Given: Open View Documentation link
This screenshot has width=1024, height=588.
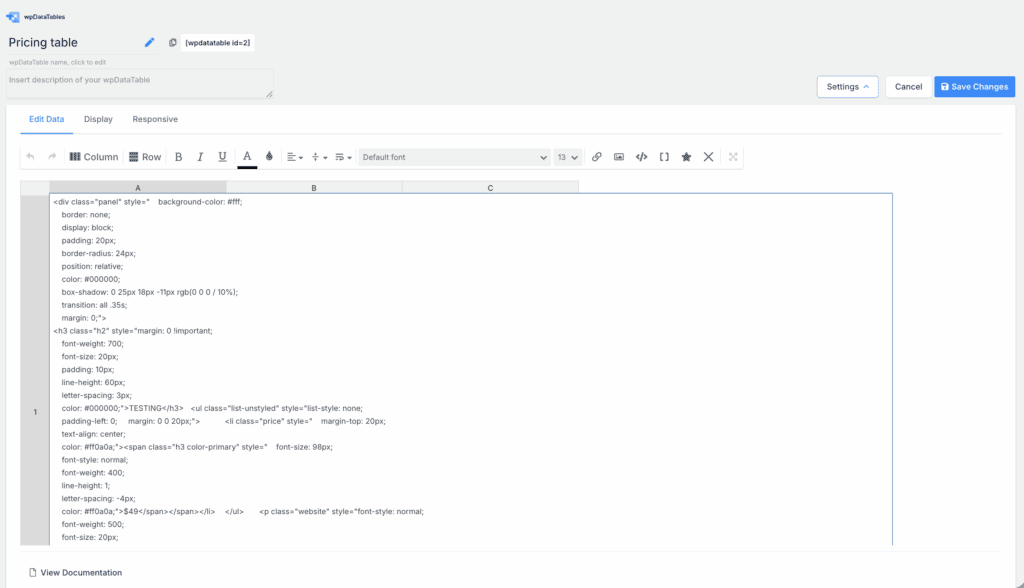Looking at the screenshot, I should coord(75,572).
